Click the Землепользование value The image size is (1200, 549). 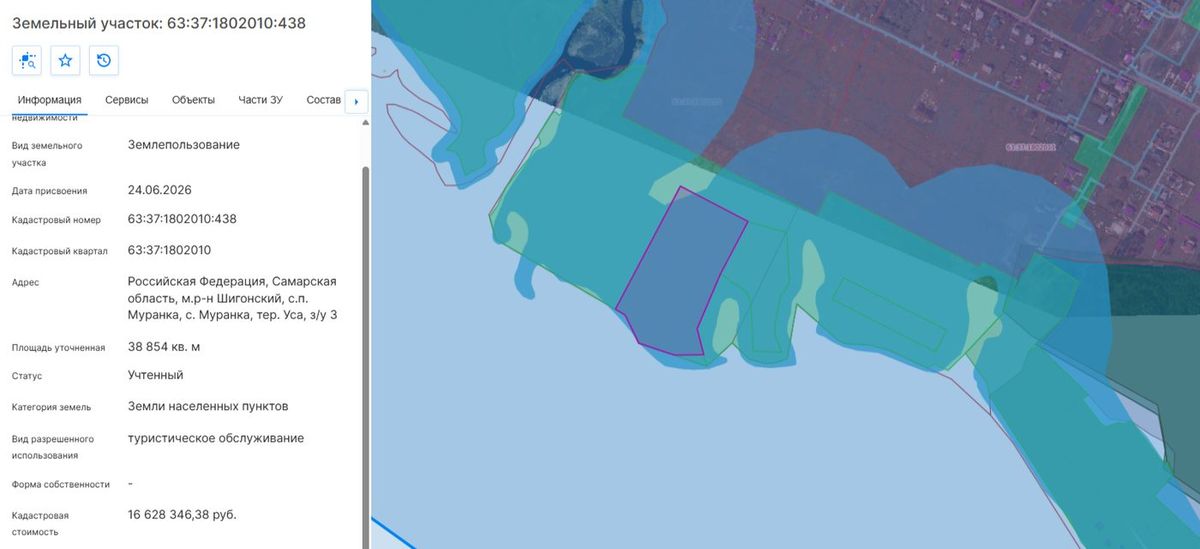pos(184,144)
